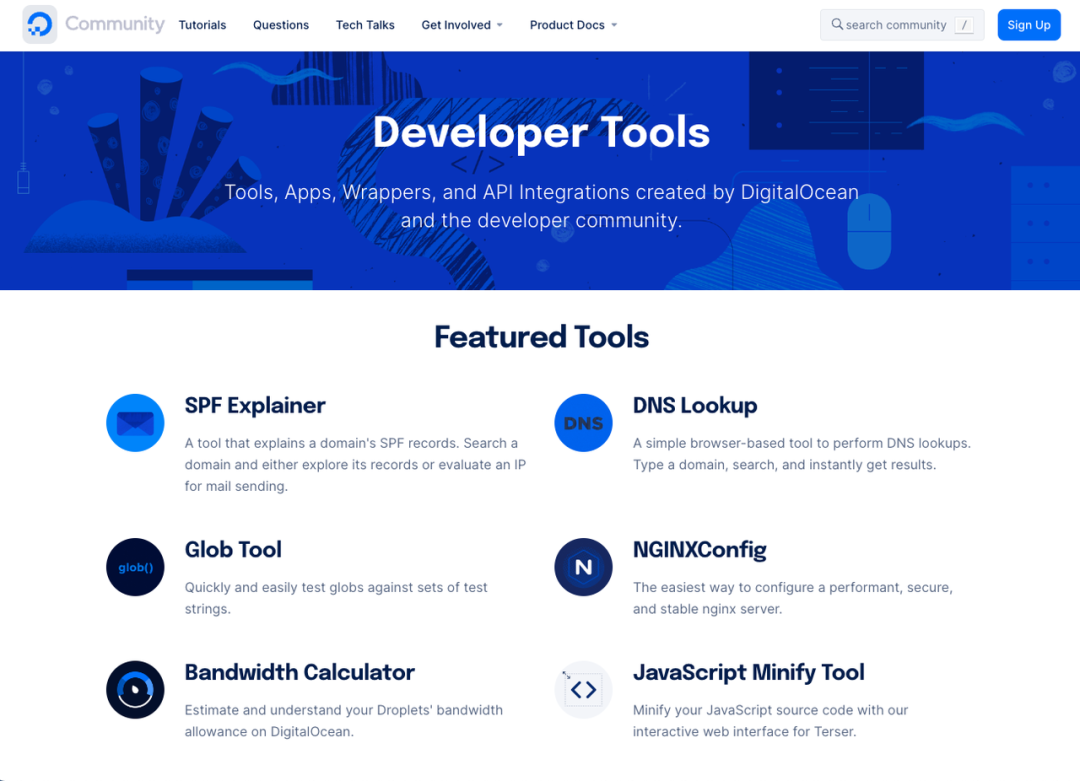The width and height of the screenshot is (1080, 781).
Task: Expand the Get Involved dropdown menu
Action: pos(462,25)
